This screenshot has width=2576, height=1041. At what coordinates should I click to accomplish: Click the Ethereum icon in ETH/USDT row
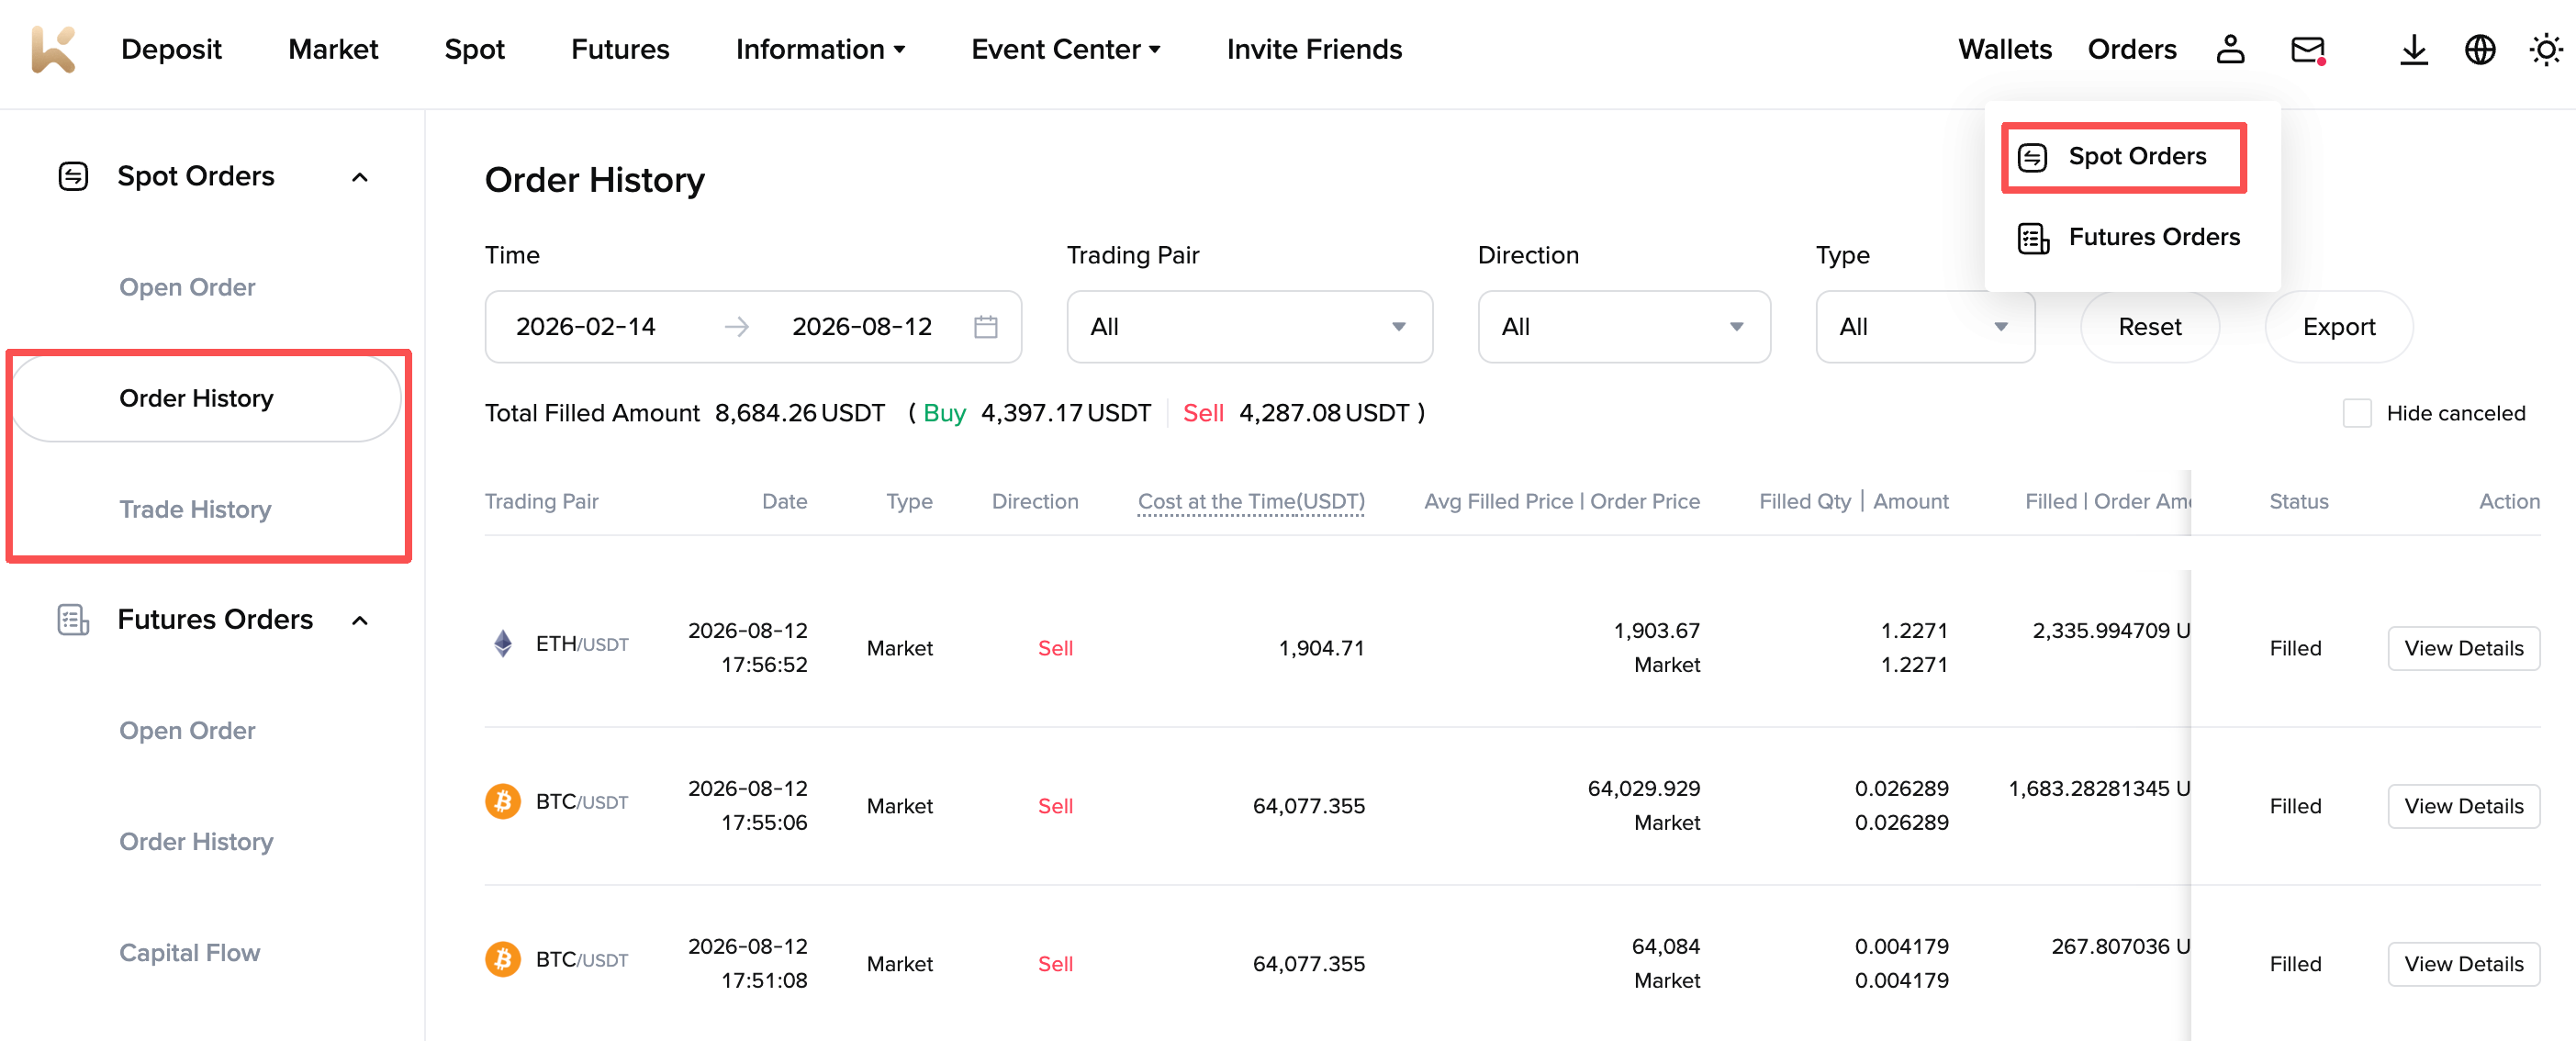(503, 643)
